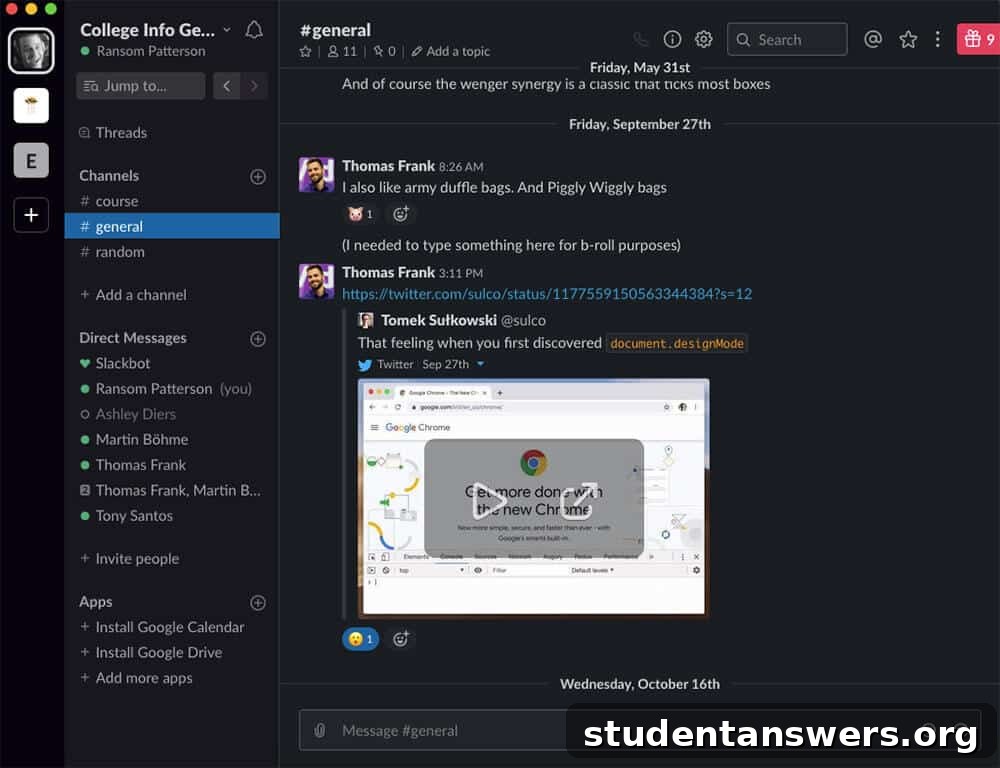Open the #course channel
The width and height of the screenshot is (1000, 768).
click(172, 201)
